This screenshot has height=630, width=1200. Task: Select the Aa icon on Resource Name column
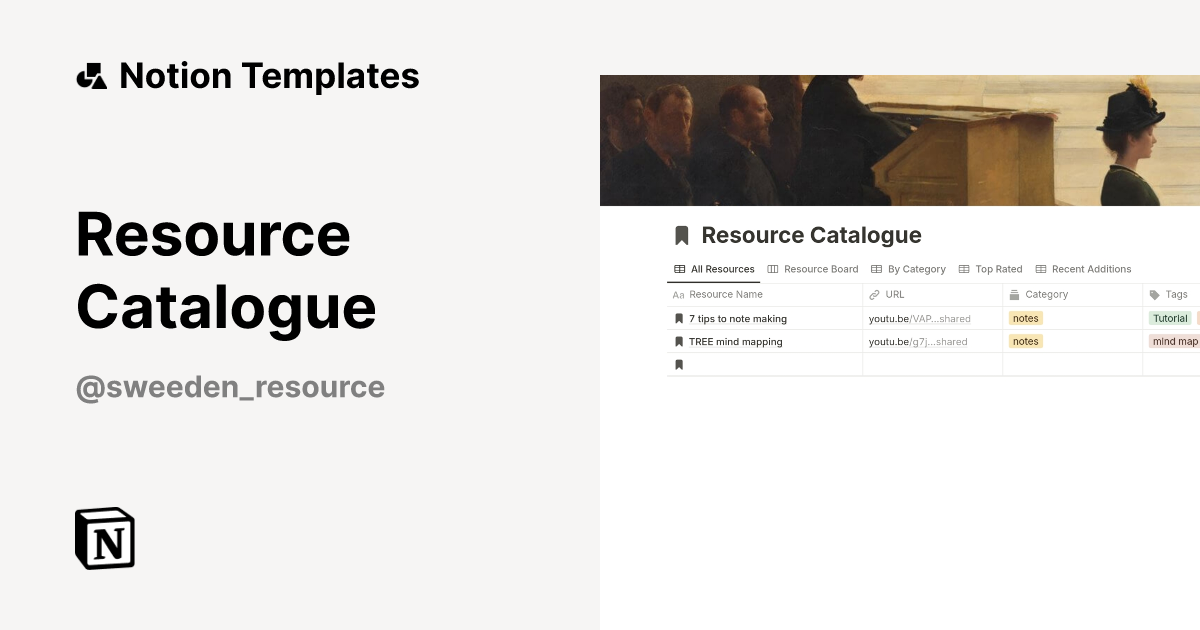coord(678,294)
